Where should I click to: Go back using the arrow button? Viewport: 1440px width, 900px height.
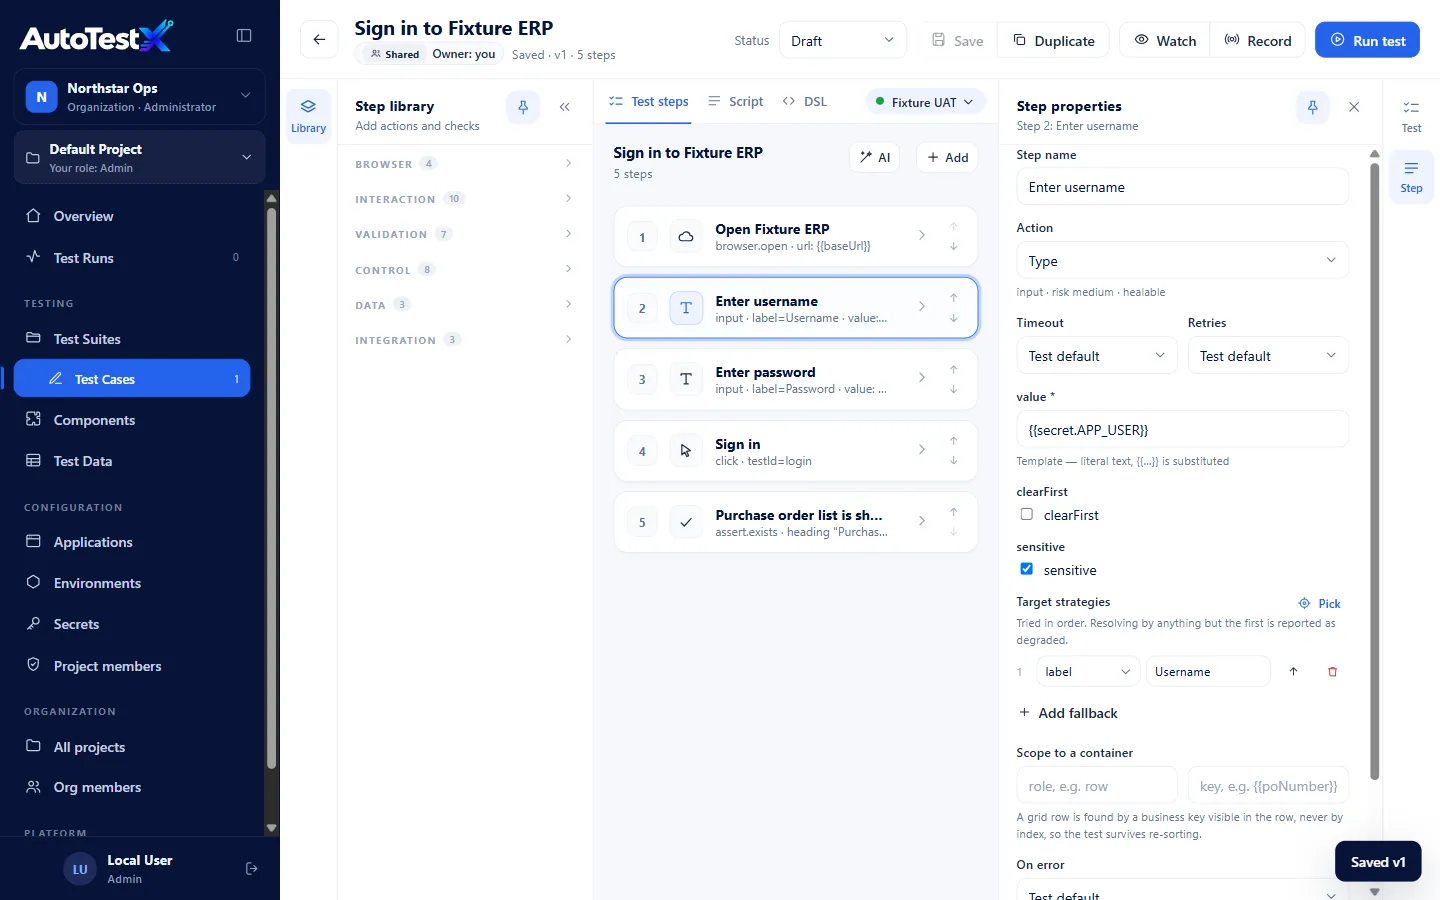319,40
